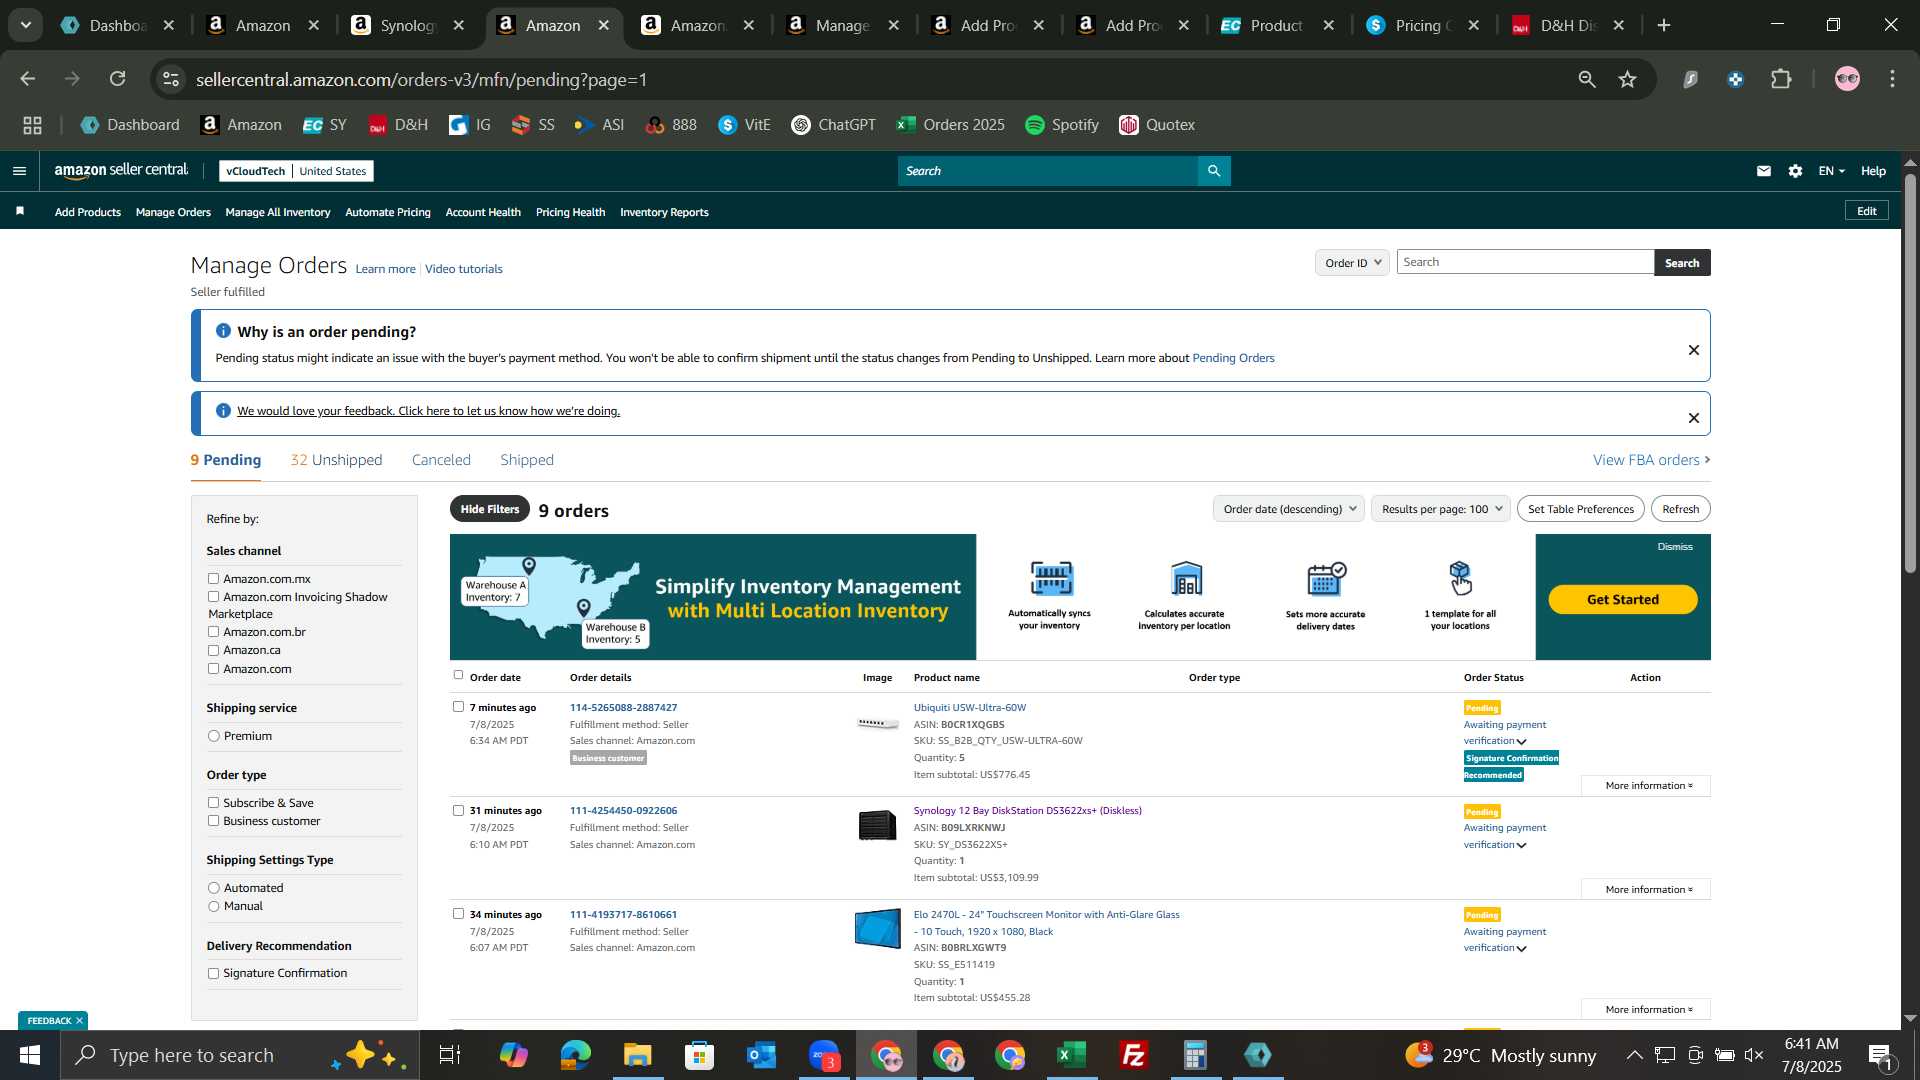Image resolution: width=1920 pixels, height=1080 pixels.
Task: Click the bookmark flag icon in favorites bar
Action: [x=20, y=211]
